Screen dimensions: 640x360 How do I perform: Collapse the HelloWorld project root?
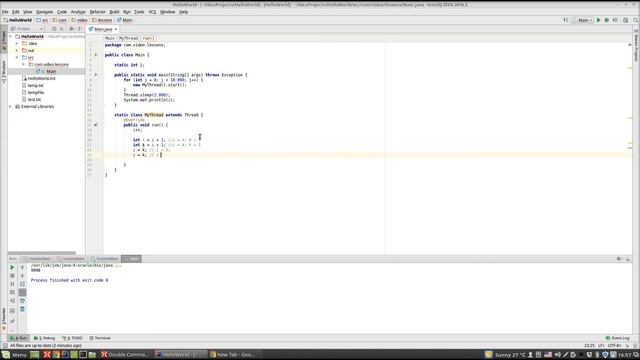[11, 36]
